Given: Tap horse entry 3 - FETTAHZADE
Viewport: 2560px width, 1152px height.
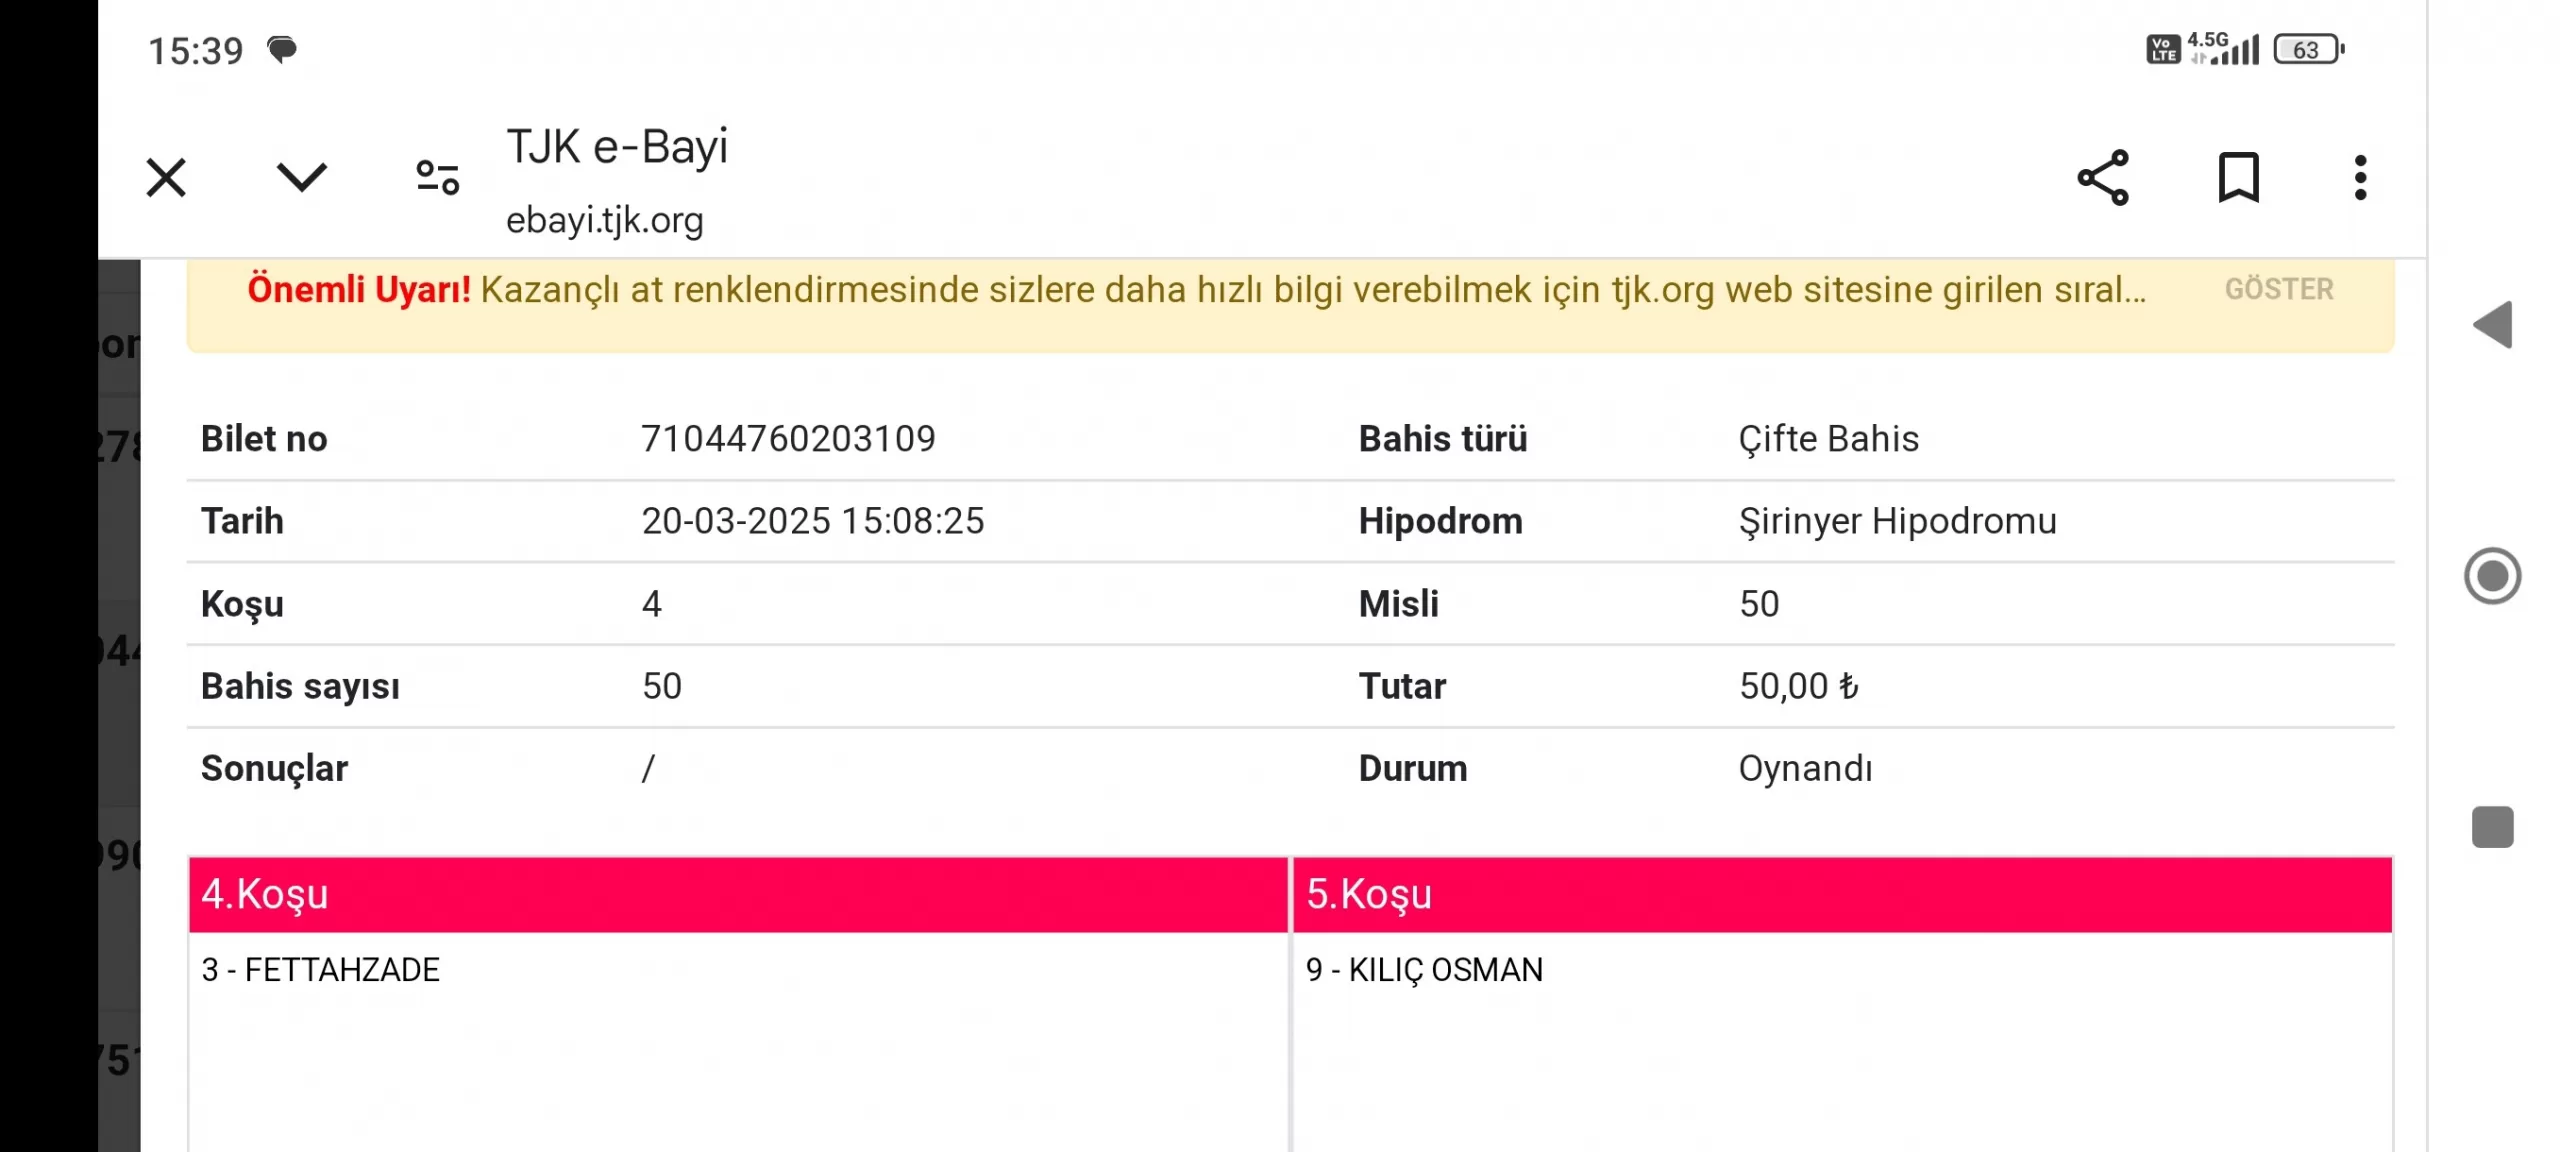Looking at the screenshot, I should click(320, 970).
